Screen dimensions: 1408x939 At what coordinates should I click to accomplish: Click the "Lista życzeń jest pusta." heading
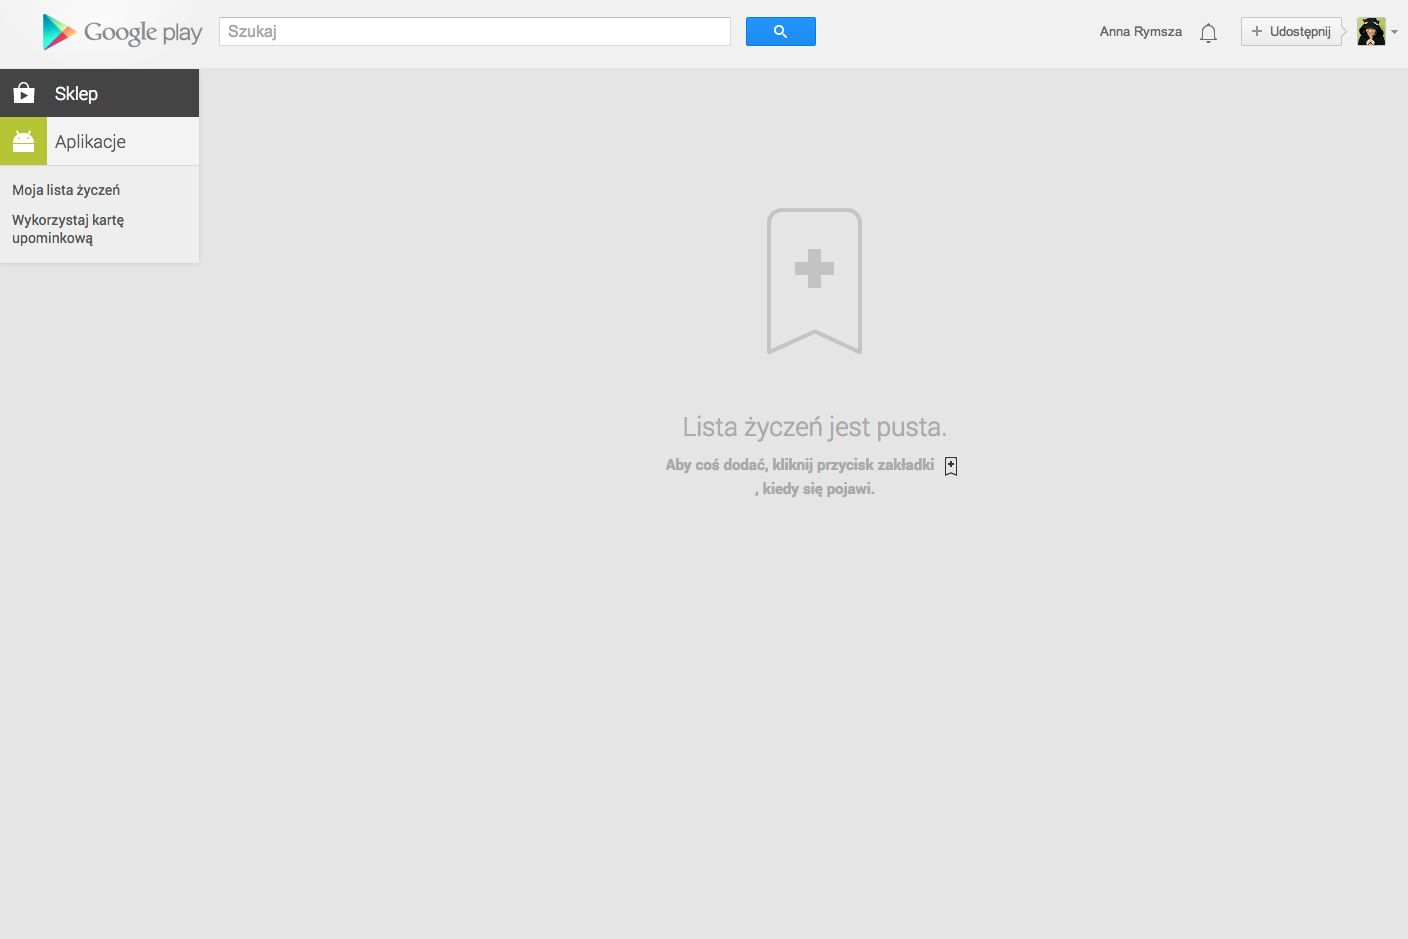click(x=814, y=427)
